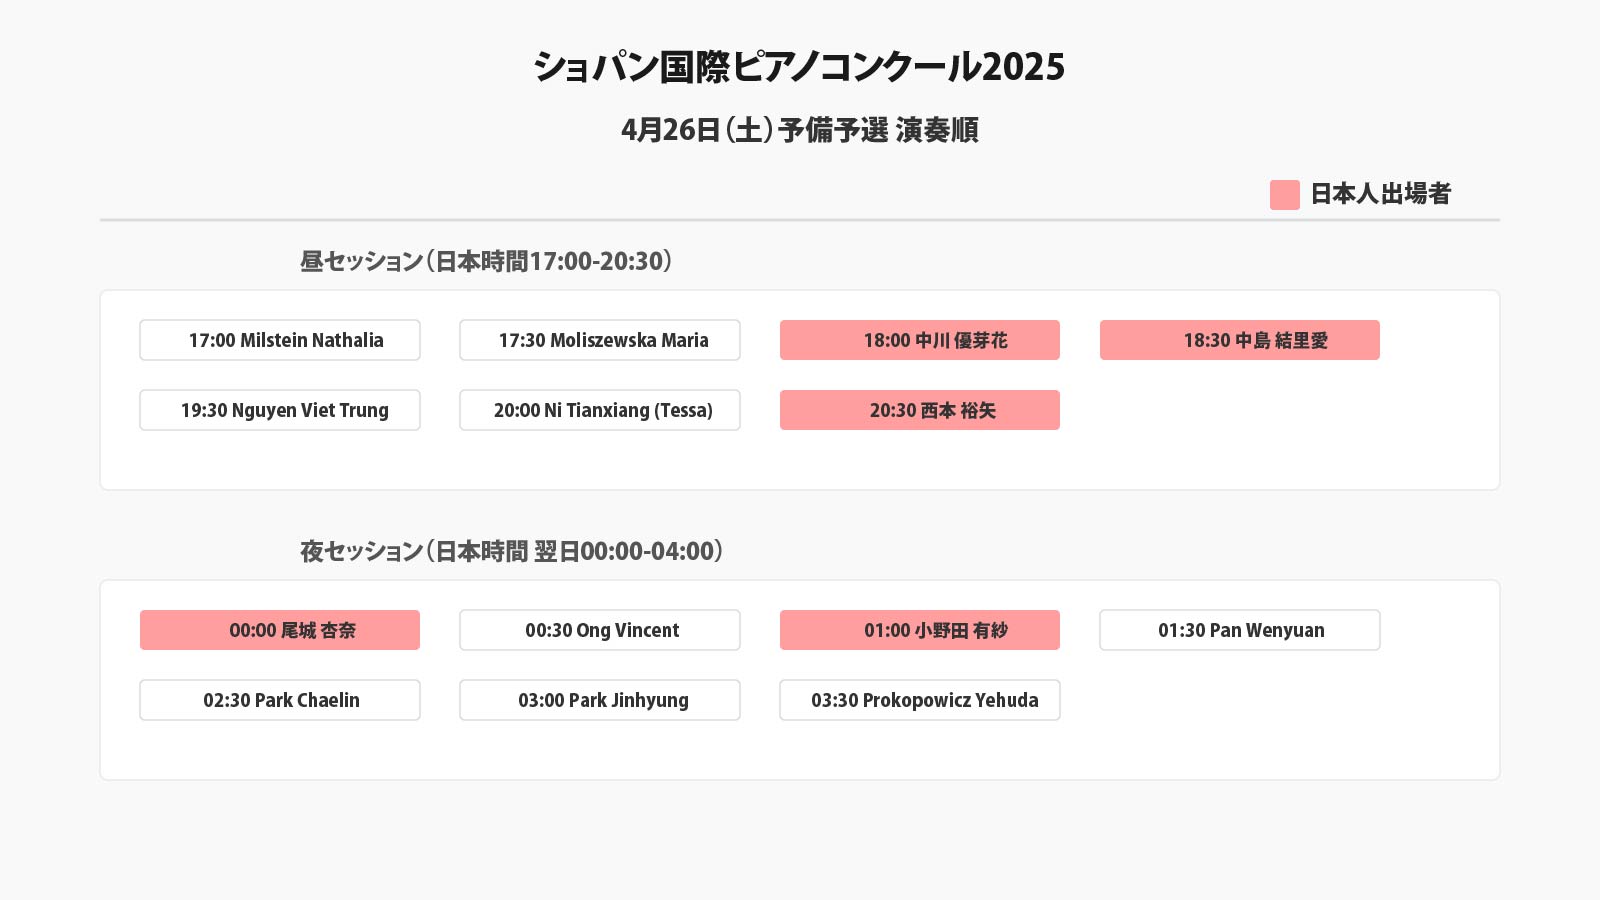Click the pink 日本人出場者 legend swatch
Viewport: 1600px width, 900px height.
pos(1285,195)
